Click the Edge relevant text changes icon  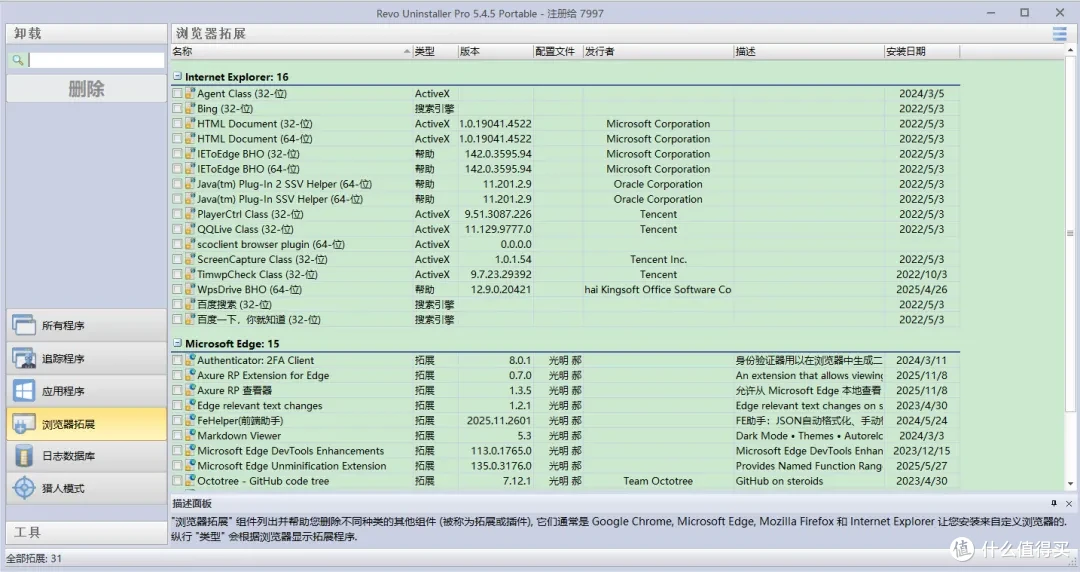coord(190,405)
